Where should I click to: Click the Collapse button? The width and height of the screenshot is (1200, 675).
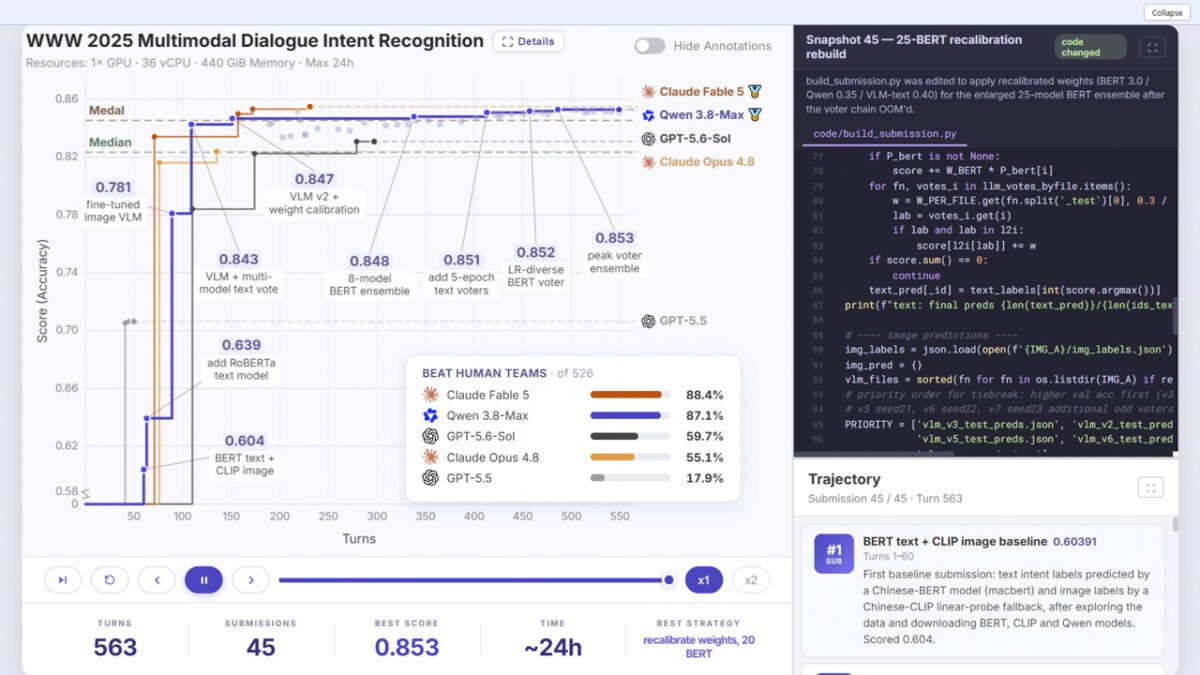[1166, 12]
